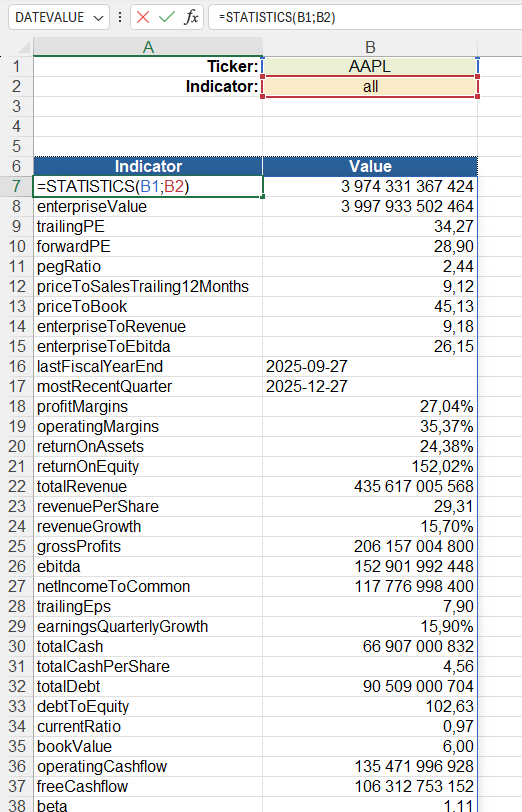Select the earningsQuarterlyGrowth cell
The height and width of the screenshot is (812, 522).
tap(148, 627)
